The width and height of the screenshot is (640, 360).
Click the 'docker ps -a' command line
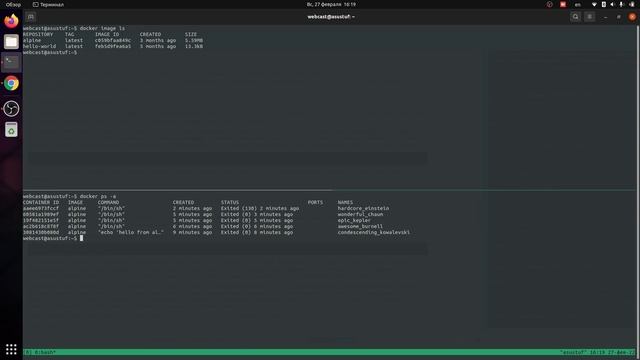click(98, 196)
